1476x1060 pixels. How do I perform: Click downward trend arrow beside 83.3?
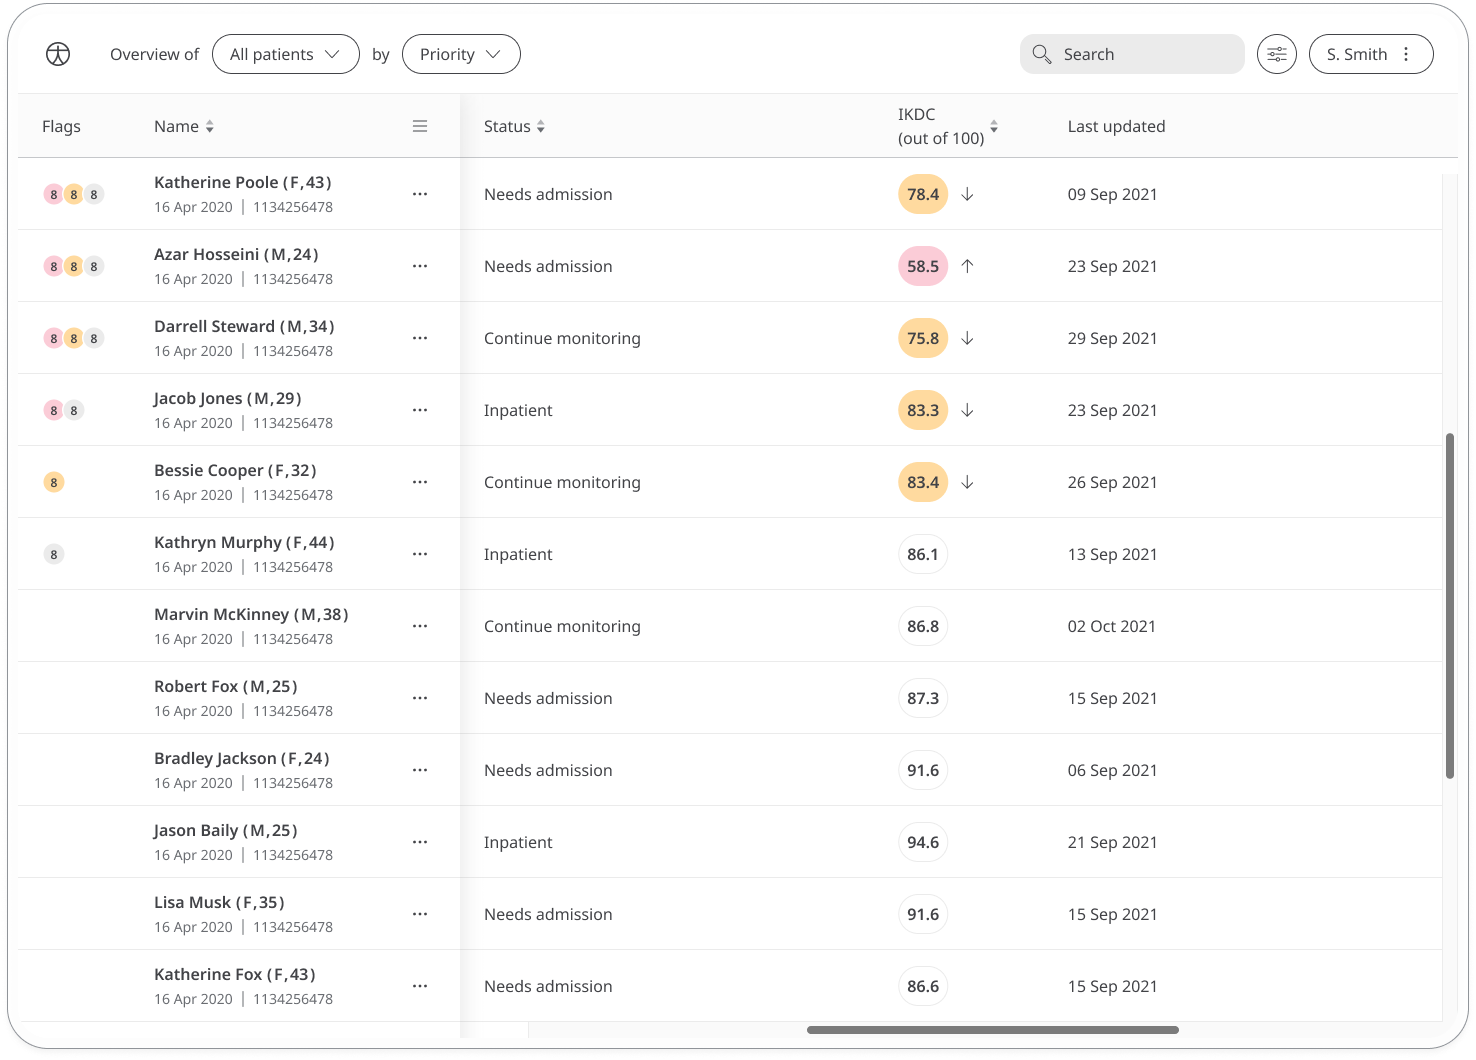coord(967,410)
